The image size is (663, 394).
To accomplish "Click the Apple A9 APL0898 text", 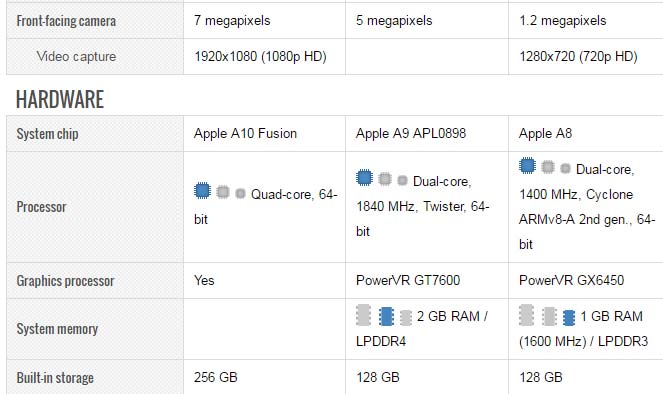I will pyautogui.click(x=411, y=134).
